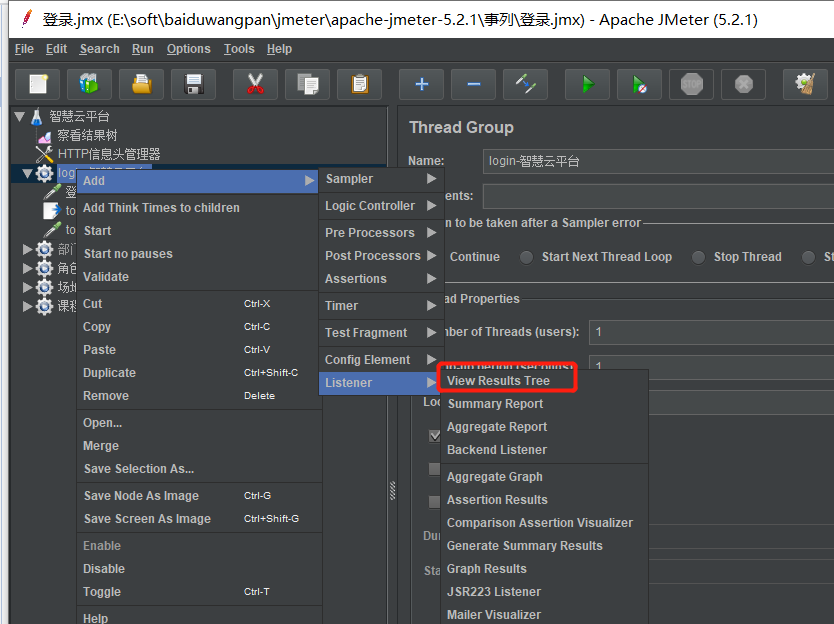Click the Save floppy disk icon
Screen dimensions: 834x624
click(194, 84)
